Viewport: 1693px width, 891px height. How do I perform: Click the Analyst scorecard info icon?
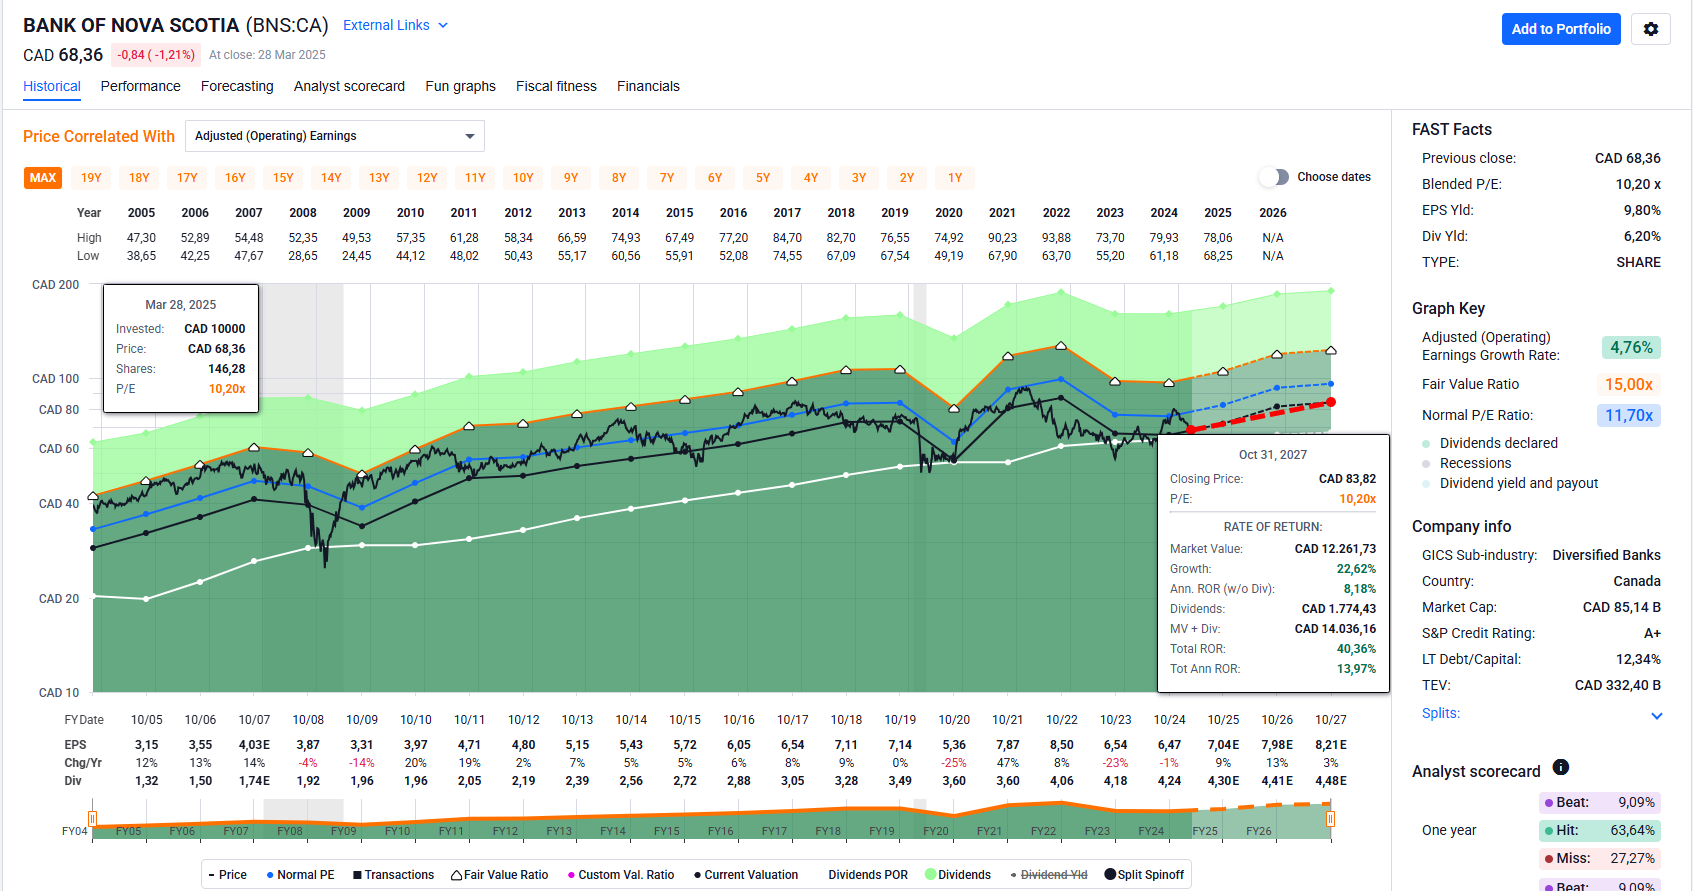click(1560, 768)
